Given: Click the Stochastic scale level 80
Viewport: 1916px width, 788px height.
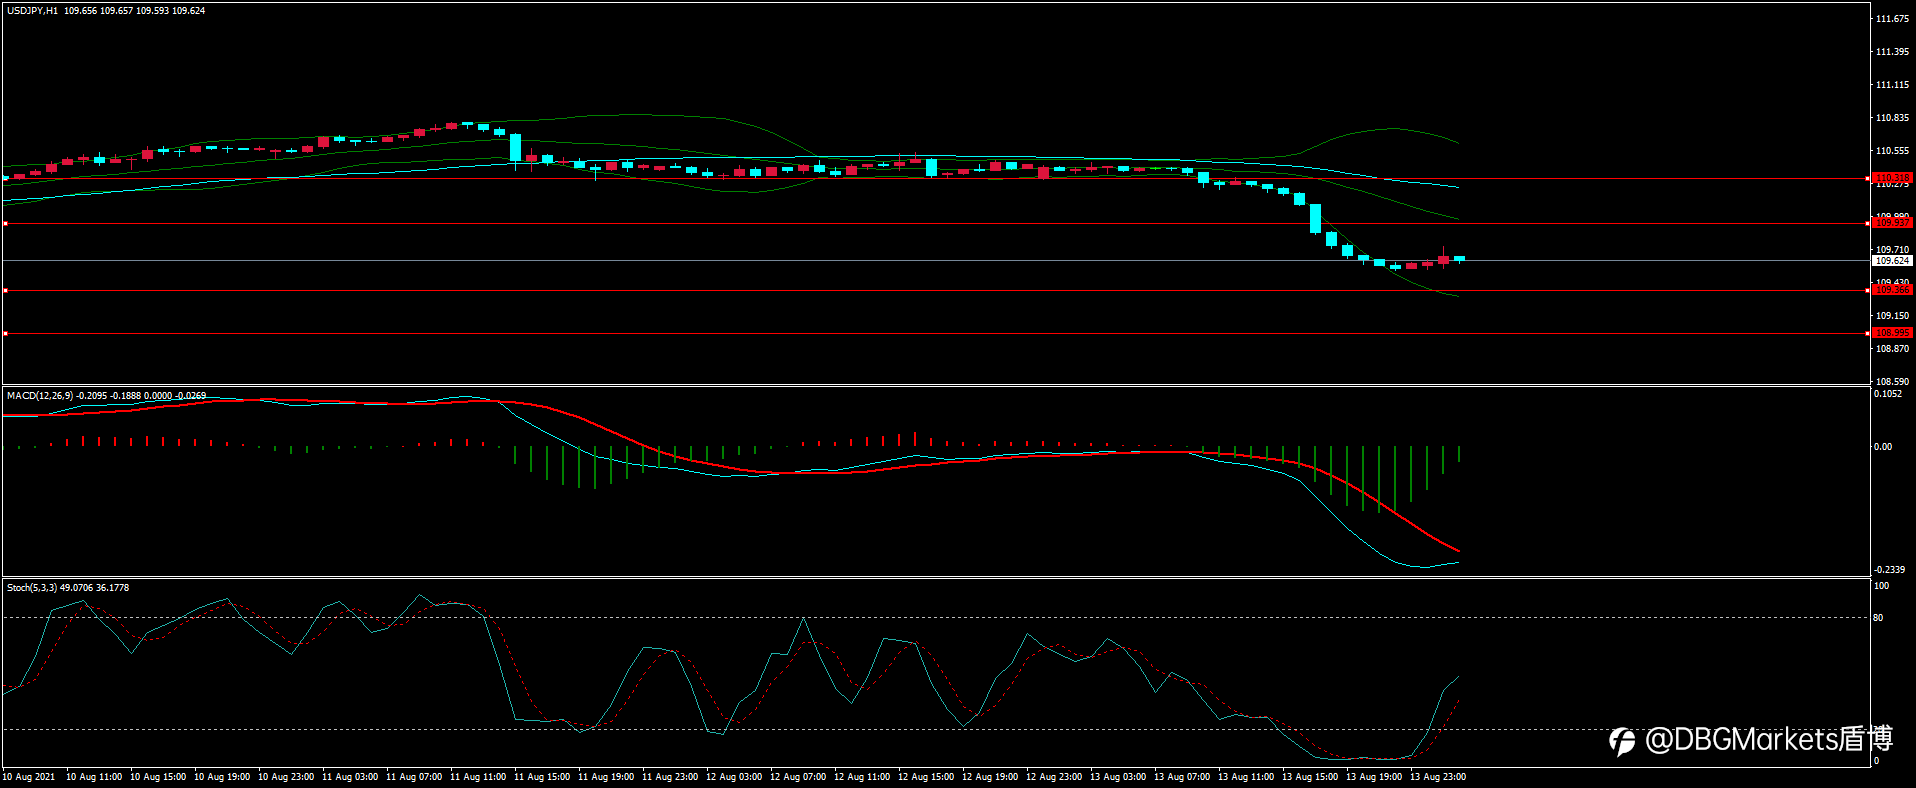Looking at the screenshot, I should [x=1878, y=618].
